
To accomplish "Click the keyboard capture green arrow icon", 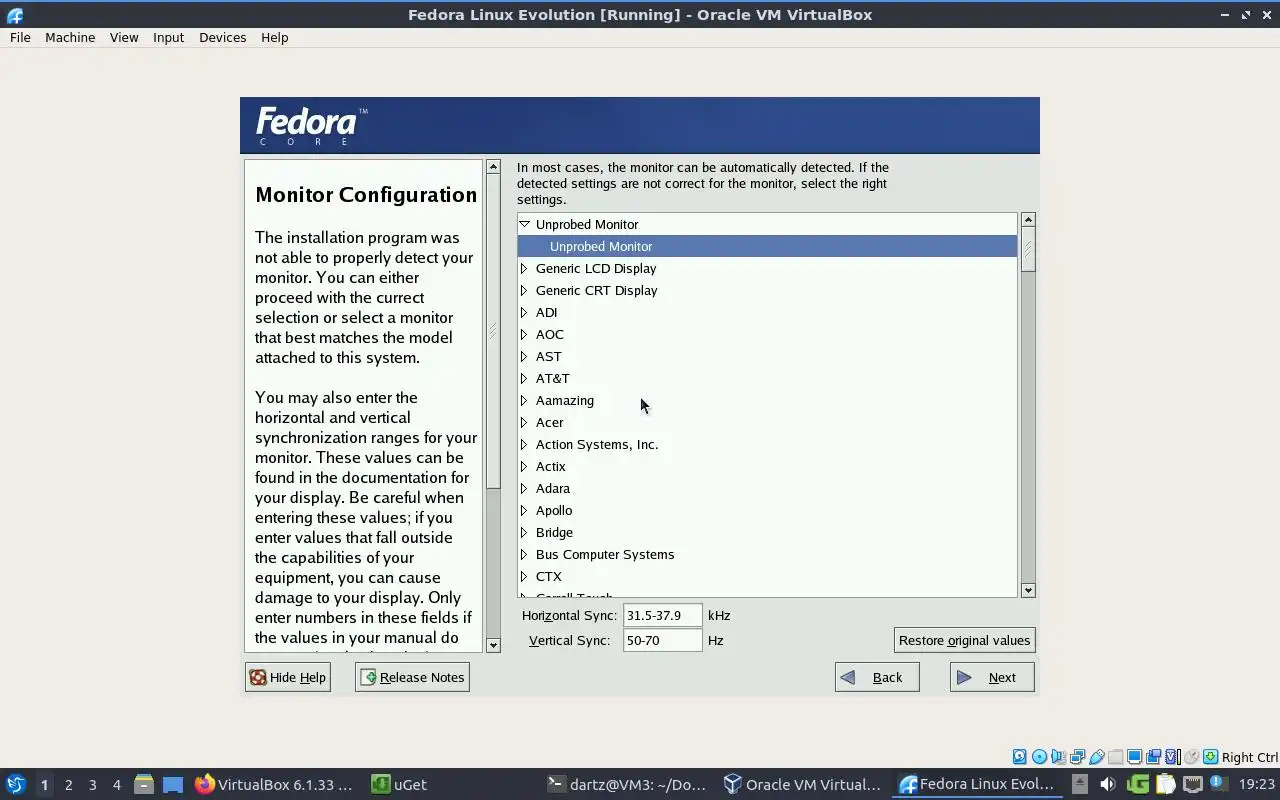I will [1210, 757].
